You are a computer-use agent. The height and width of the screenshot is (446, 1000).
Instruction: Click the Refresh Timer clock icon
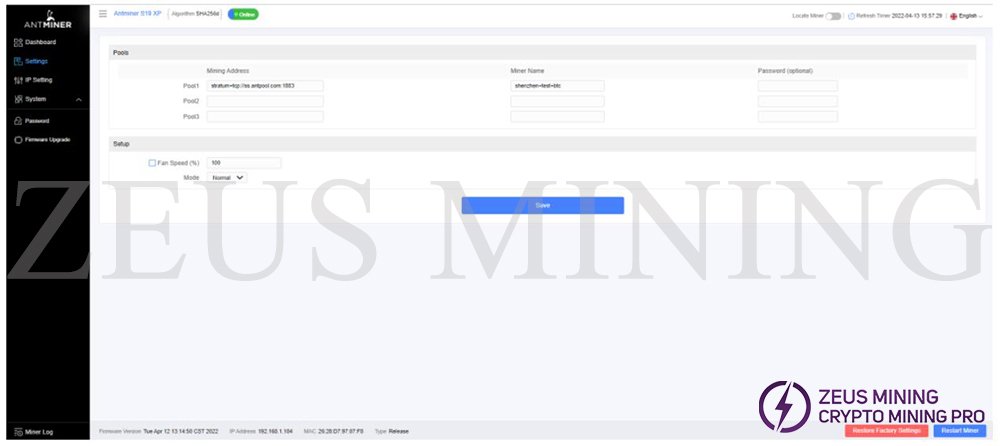click(851, 16)
